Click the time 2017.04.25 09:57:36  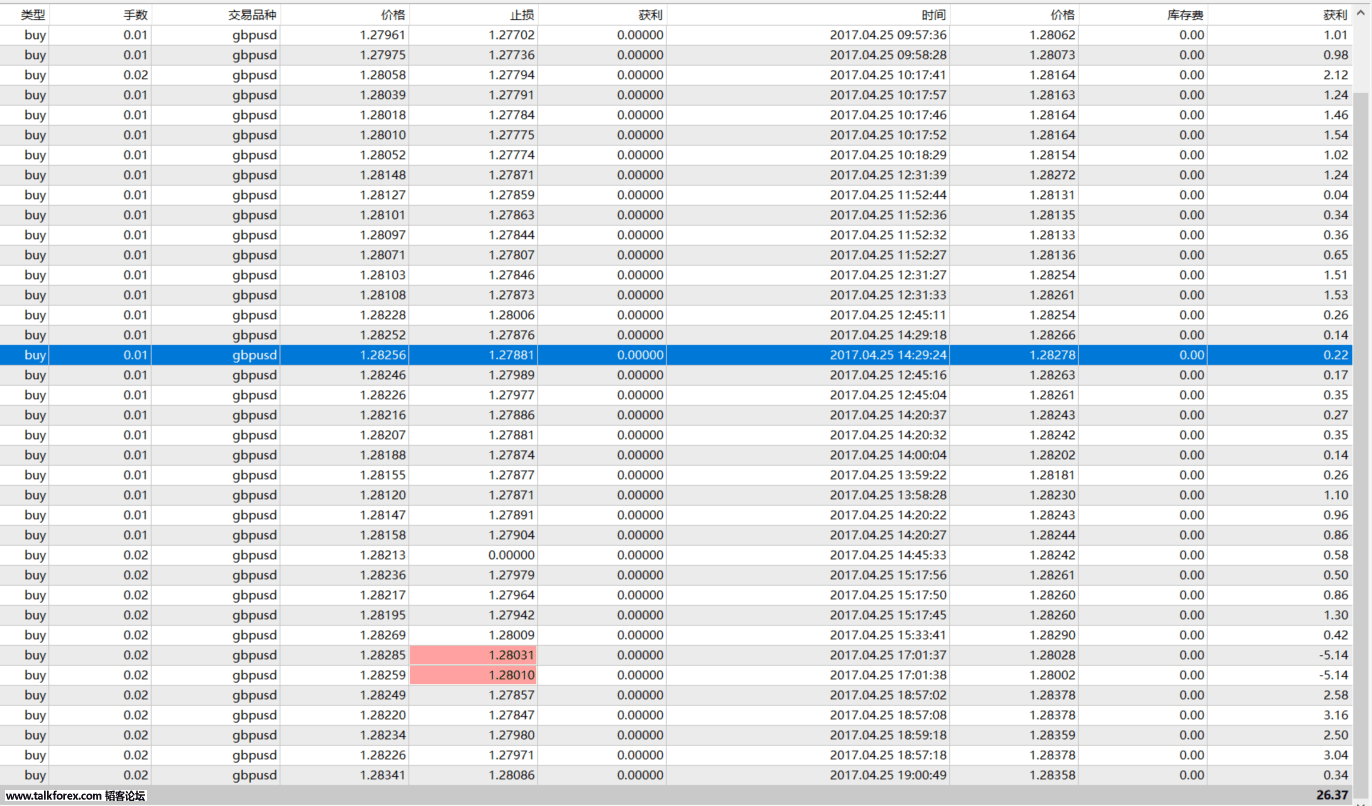coord(888,35)
